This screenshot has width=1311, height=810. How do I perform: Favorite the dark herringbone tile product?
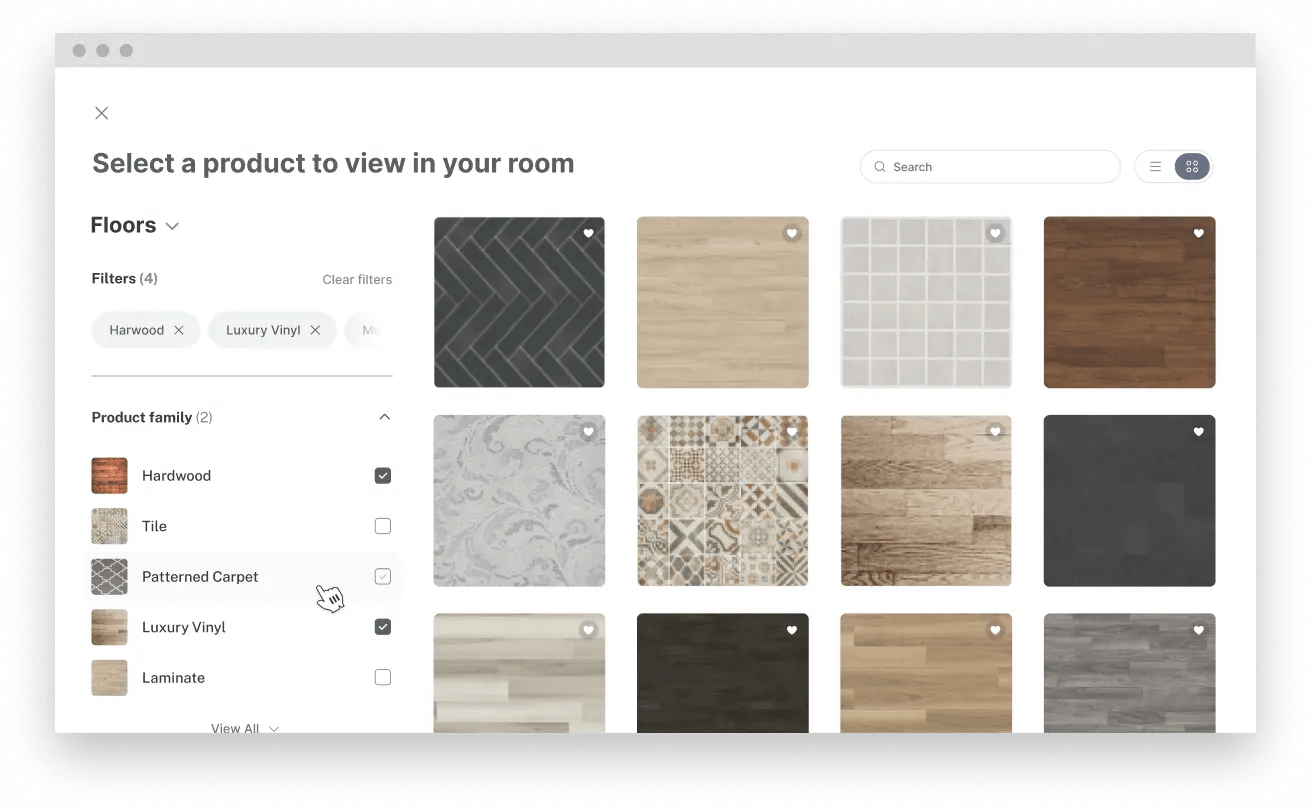(589, 233)
